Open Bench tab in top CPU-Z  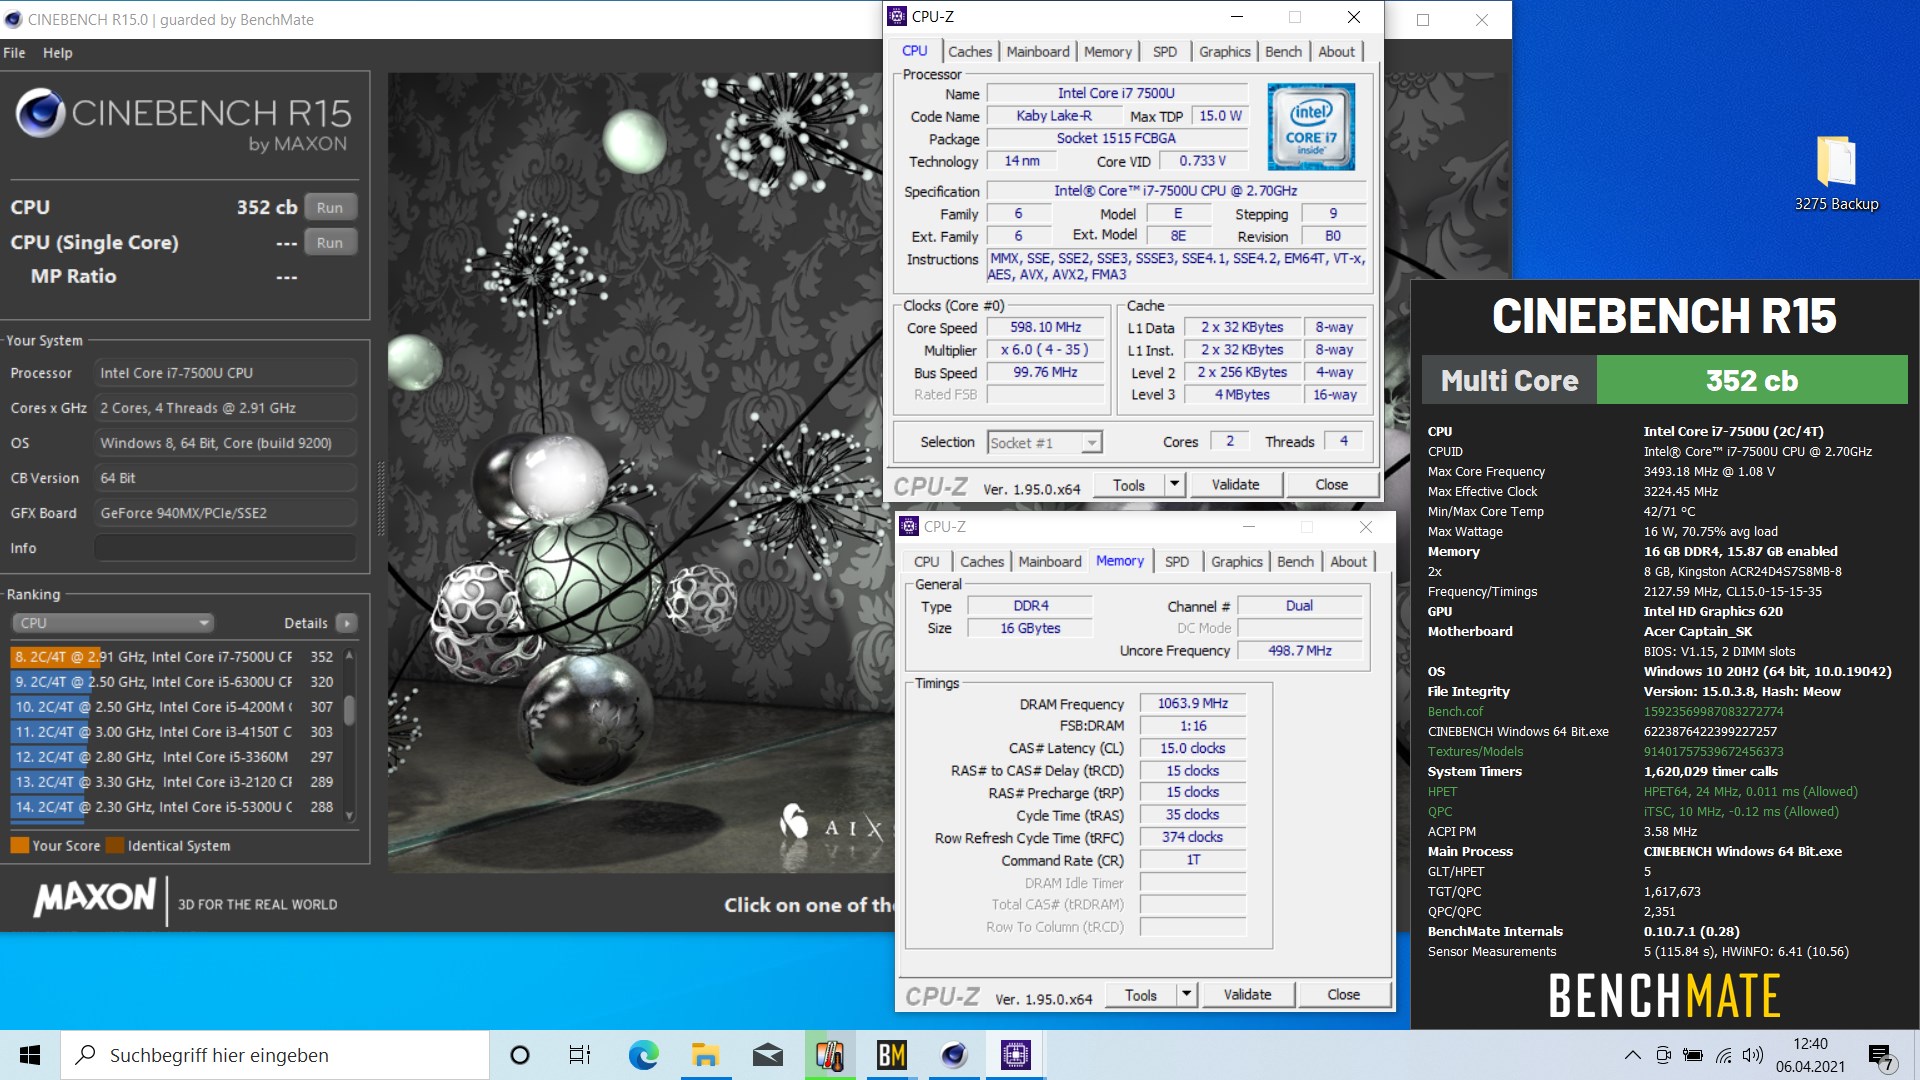coord(1283,52)
